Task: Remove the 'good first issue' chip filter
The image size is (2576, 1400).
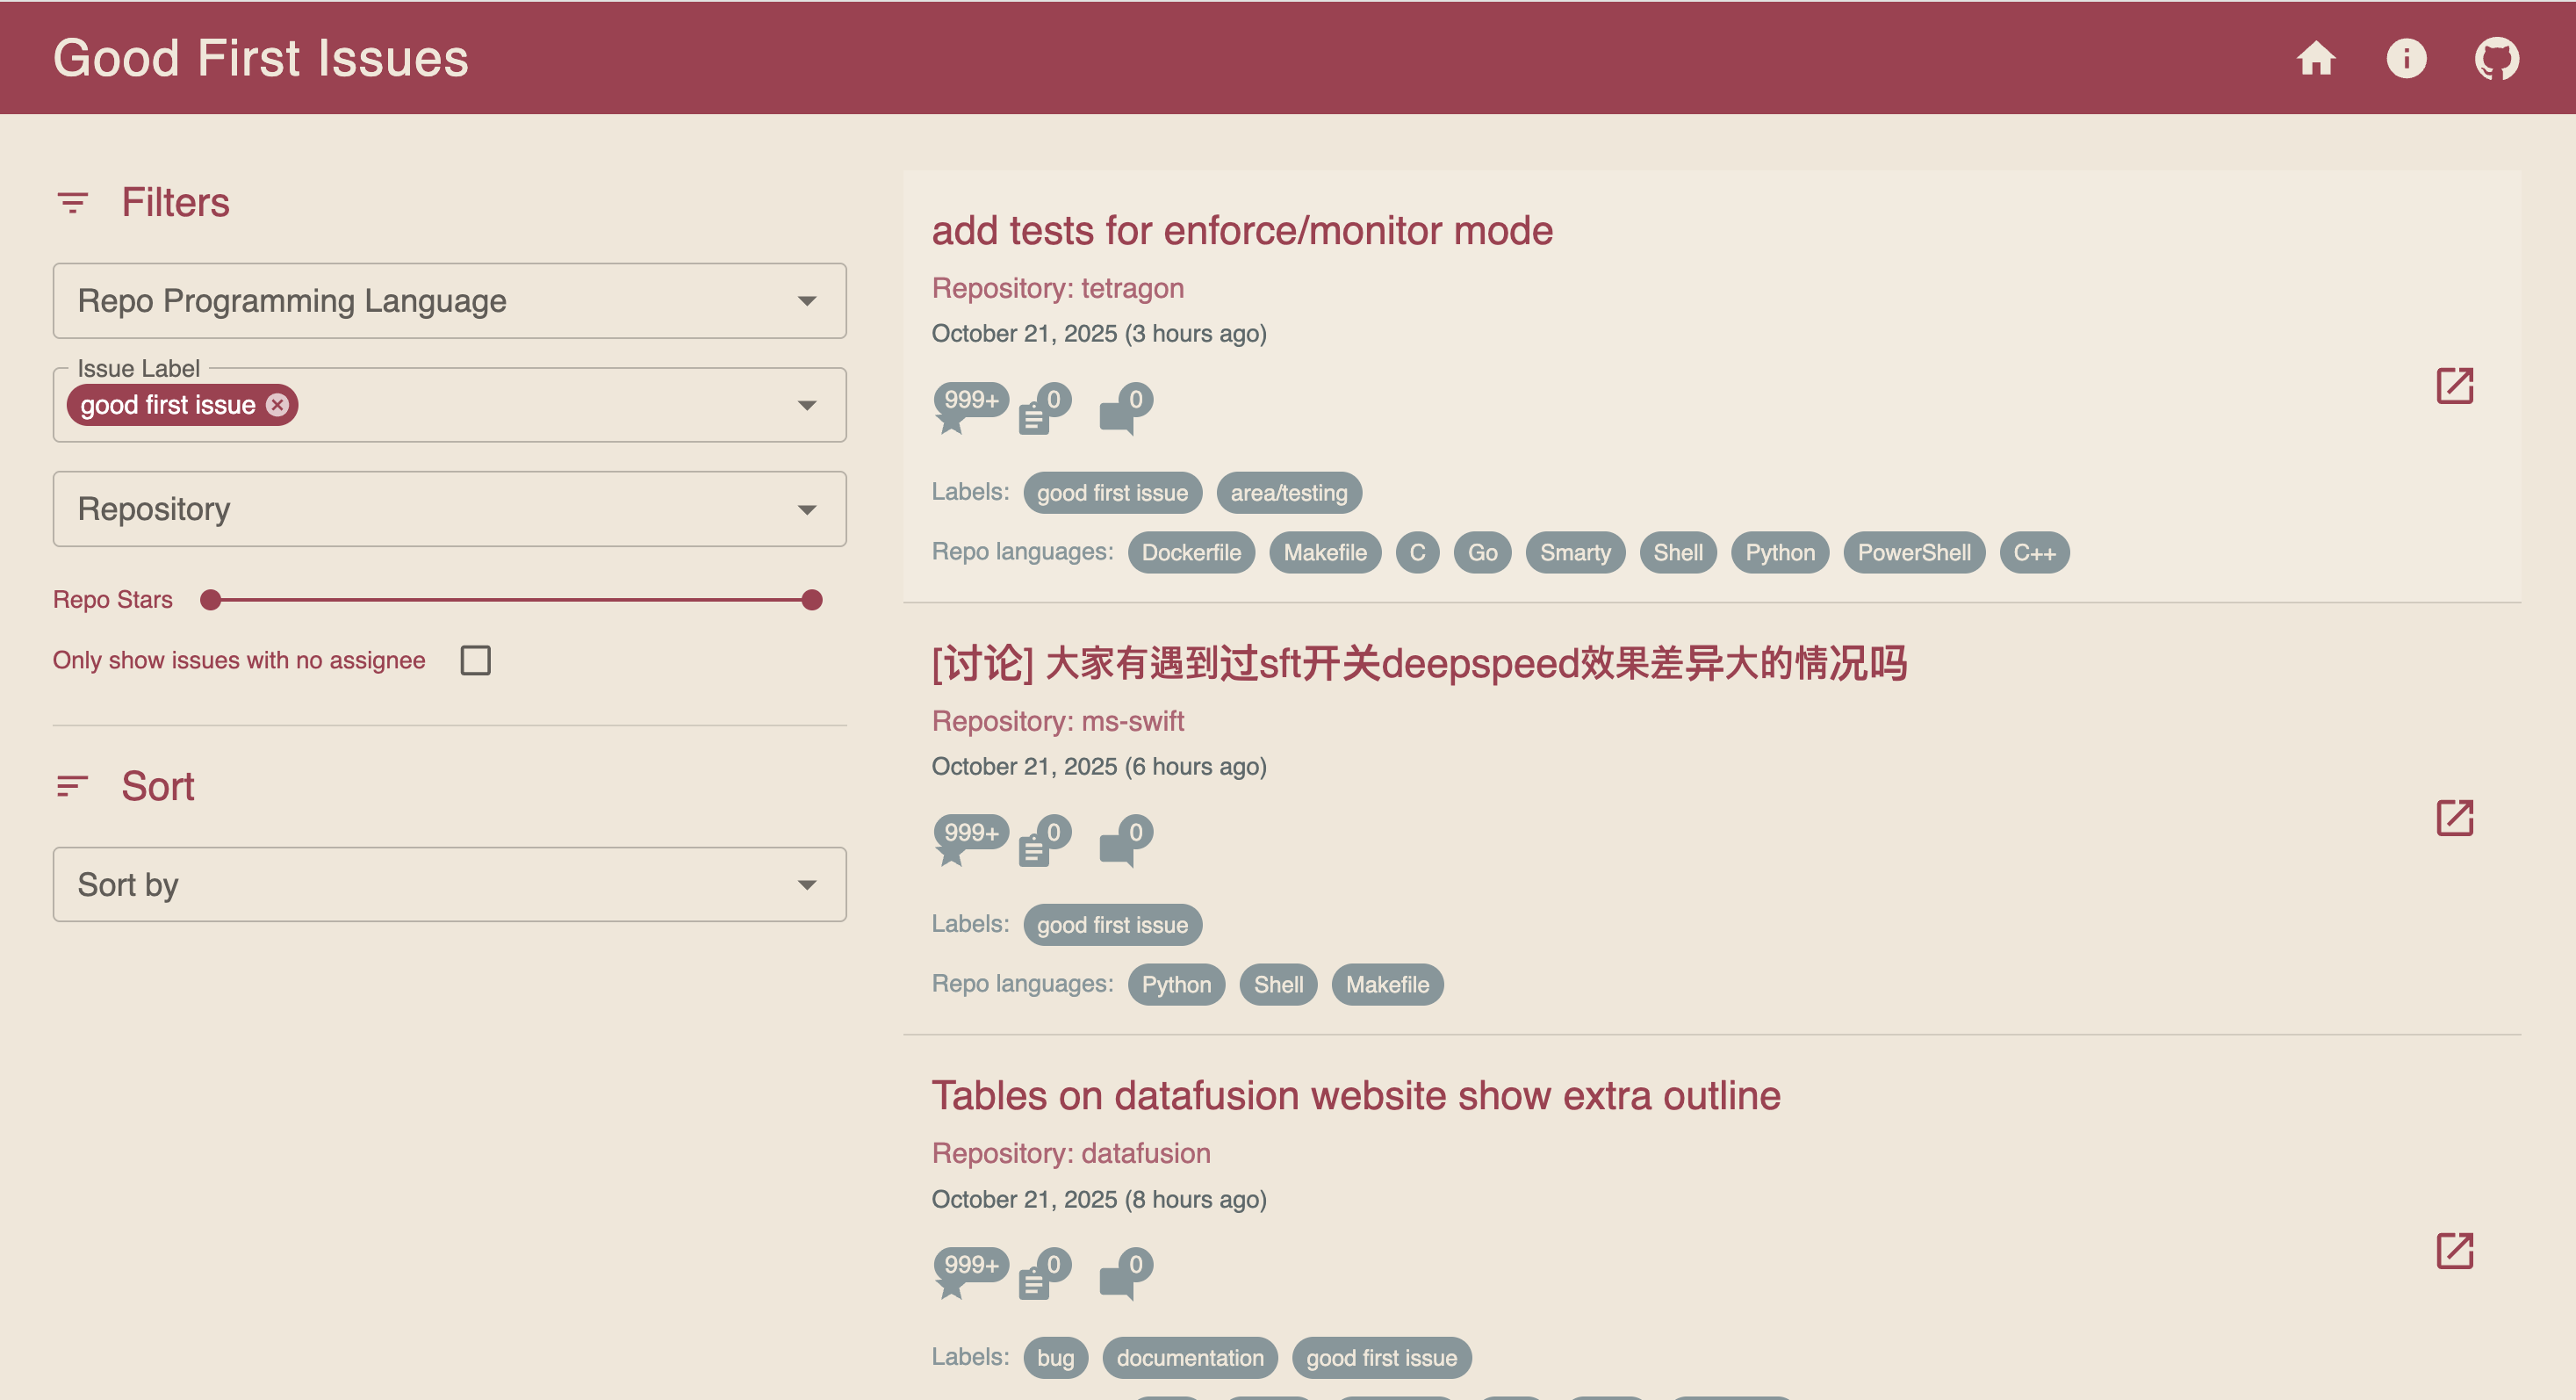Action: tap(277, 404)
